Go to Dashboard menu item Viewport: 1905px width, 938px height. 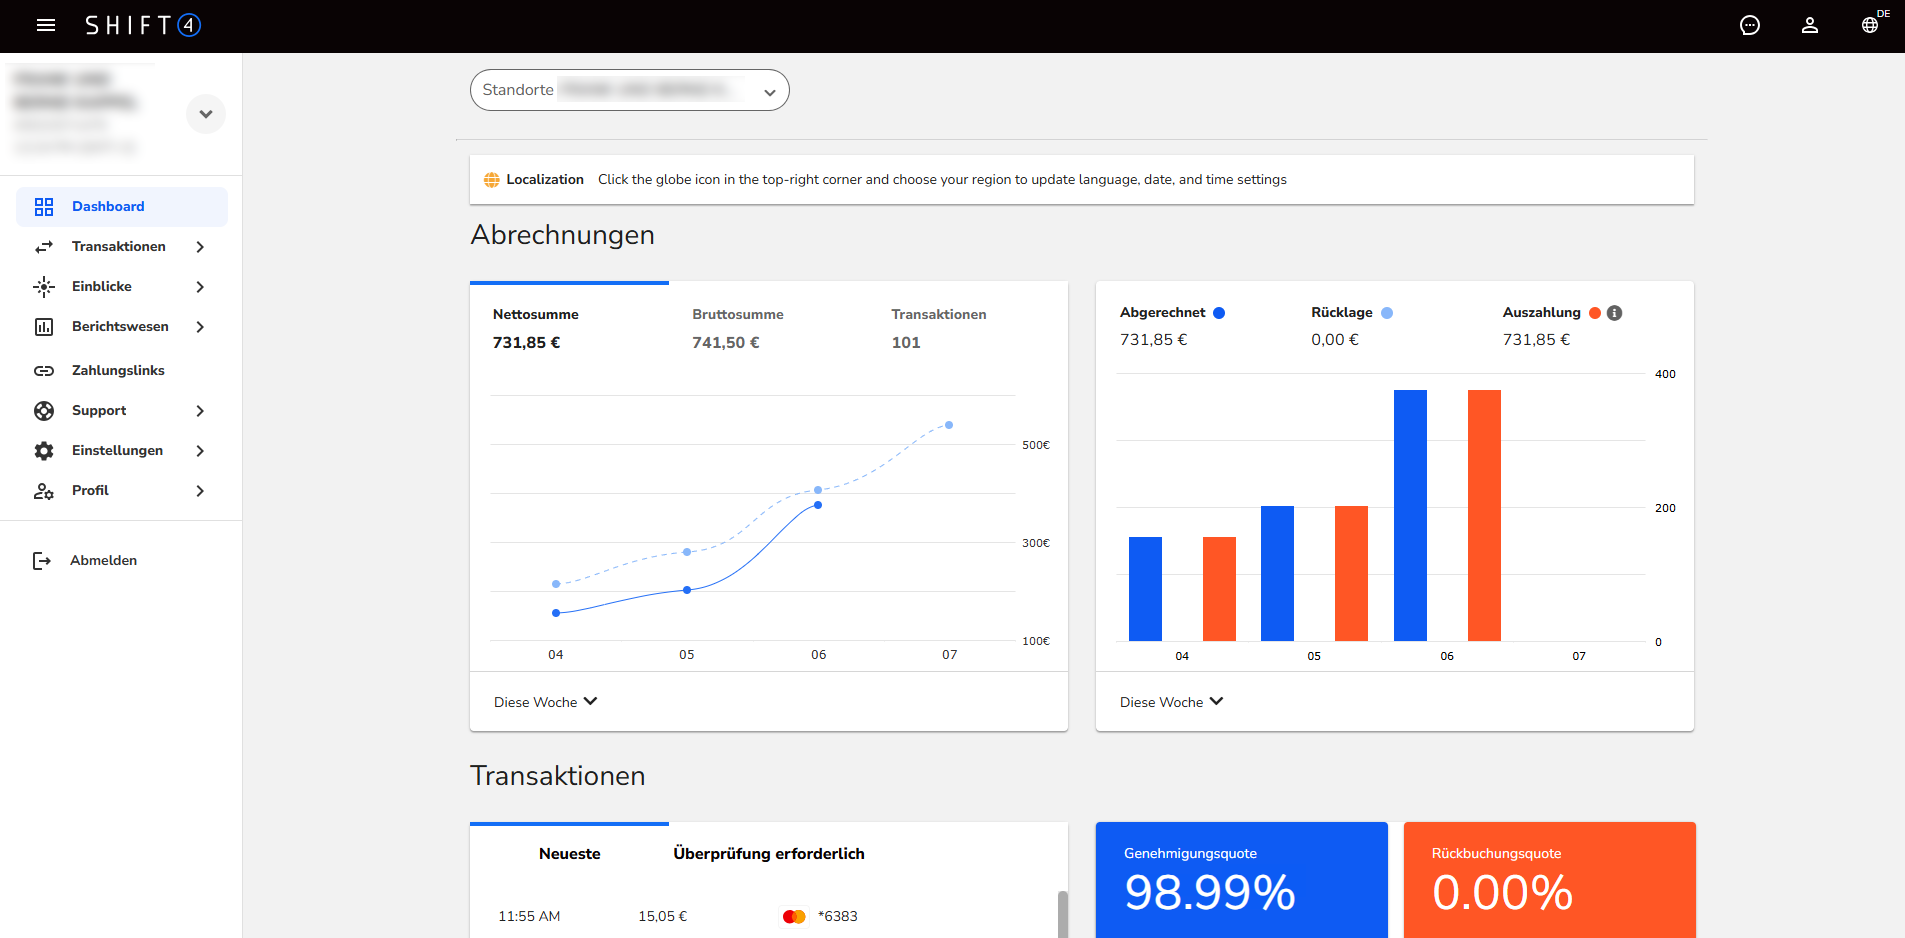(122, 207)
